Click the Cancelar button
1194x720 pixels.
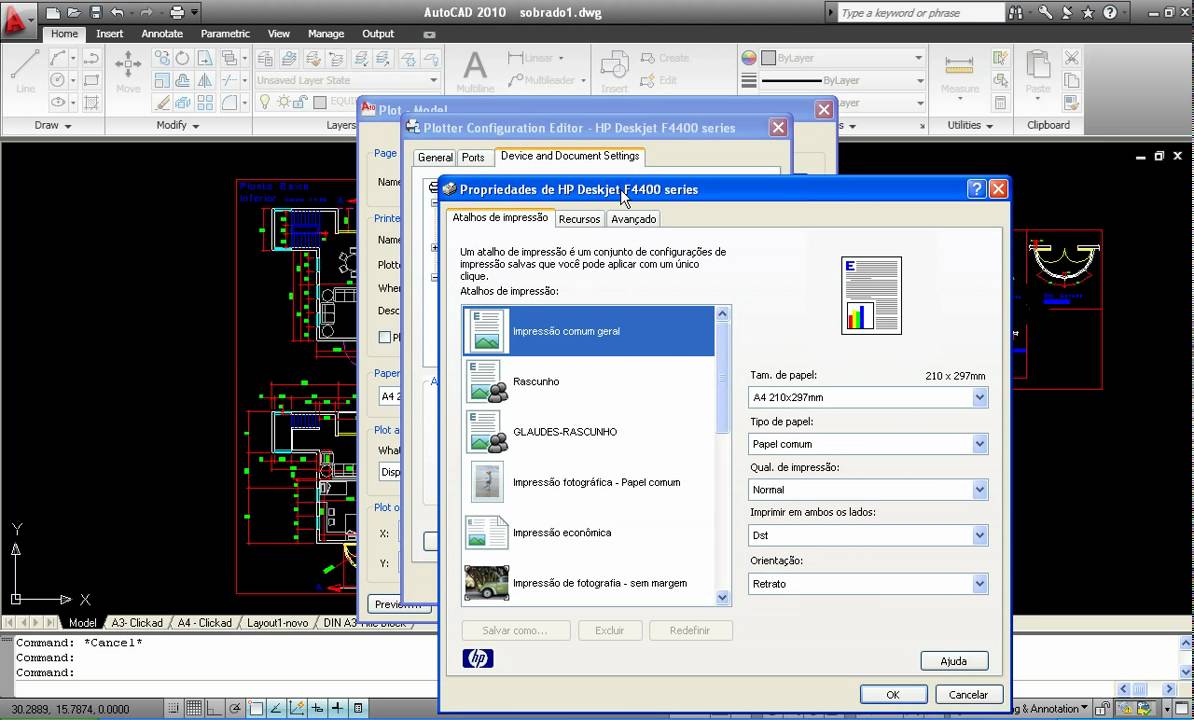(x=968, y=694)
